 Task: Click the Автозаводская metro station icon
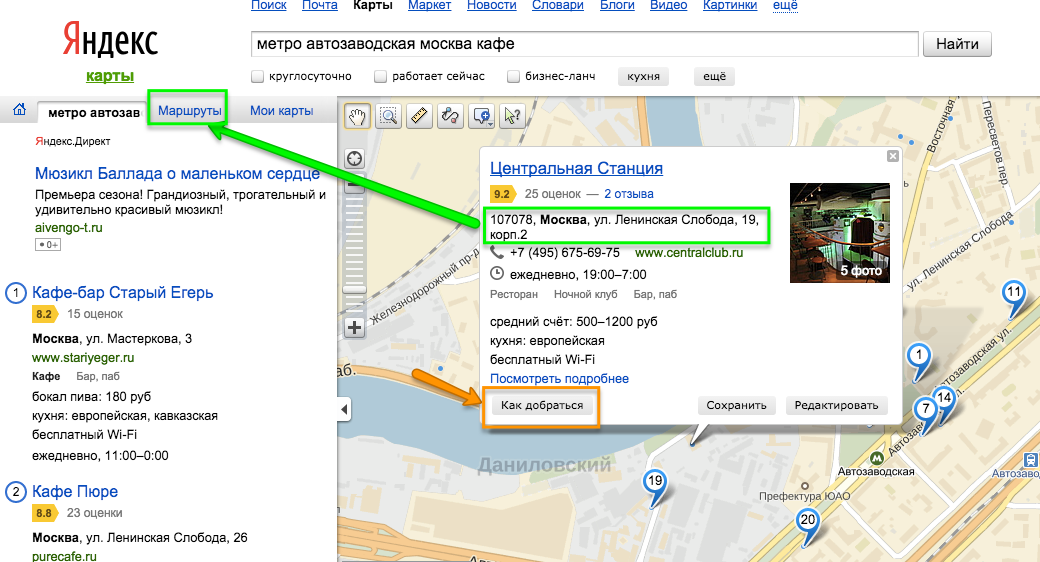[x=877, y=458]
